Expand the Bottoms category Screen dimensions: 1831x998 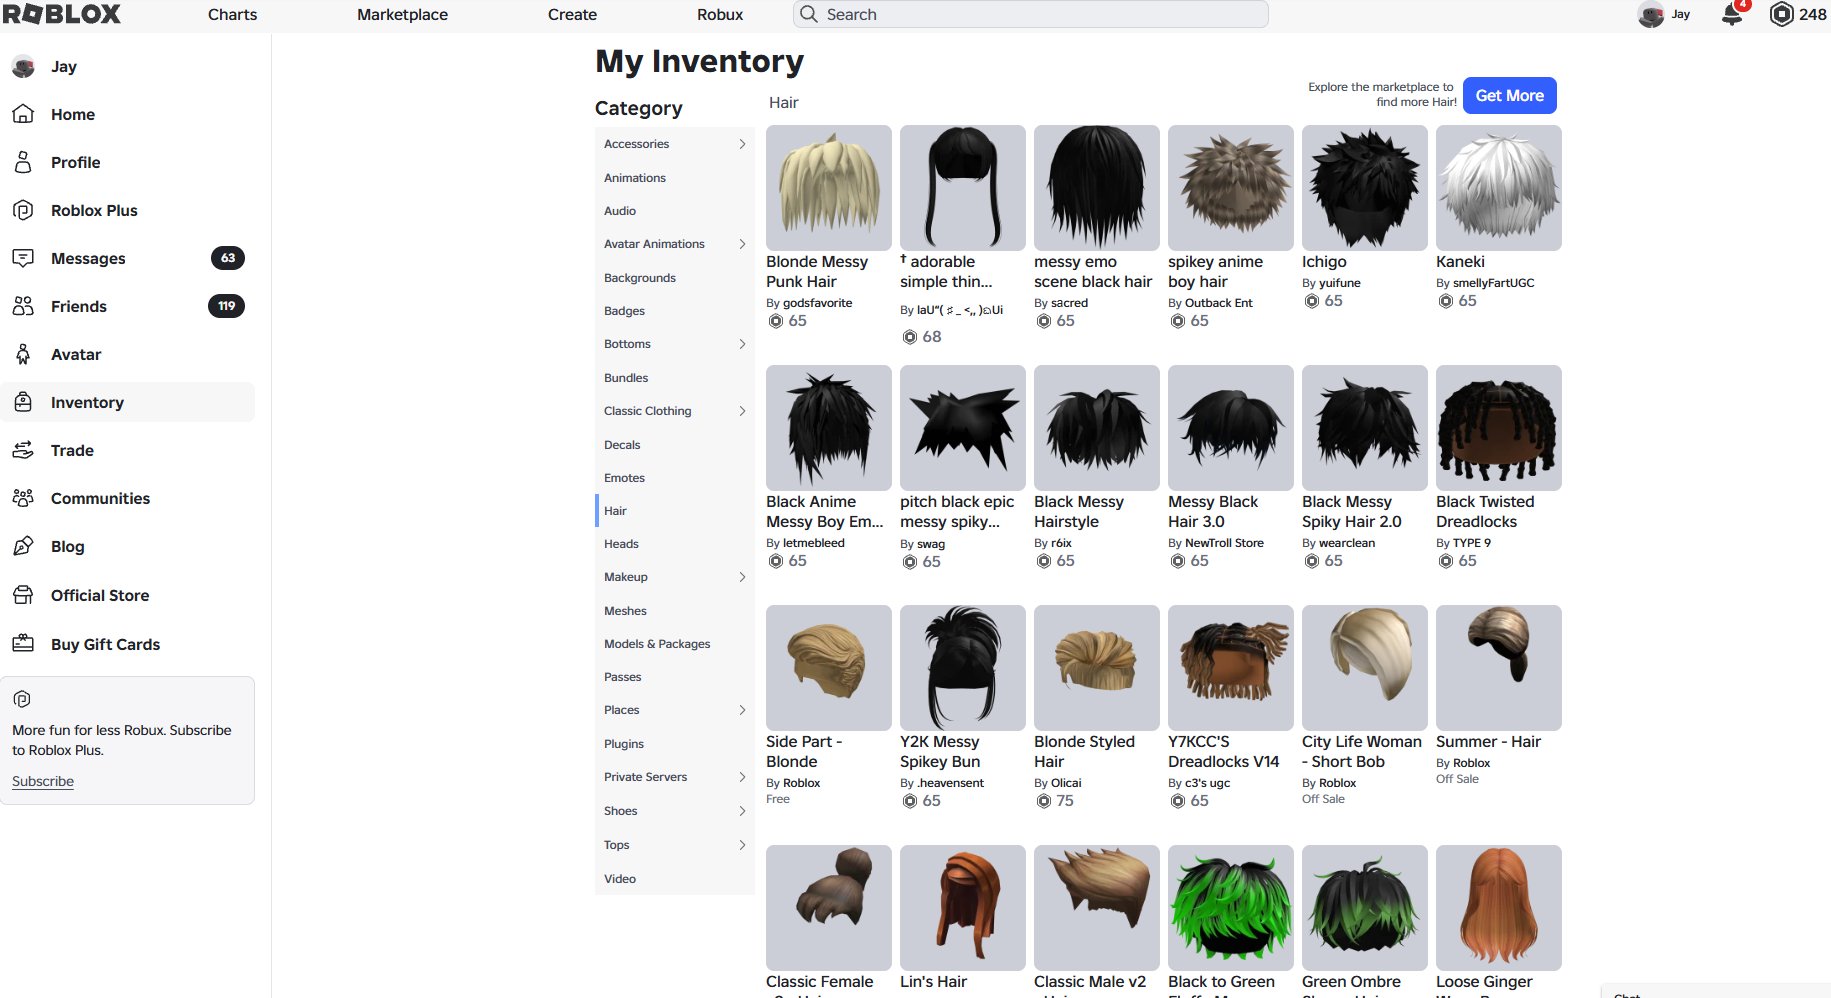point(742,344)
